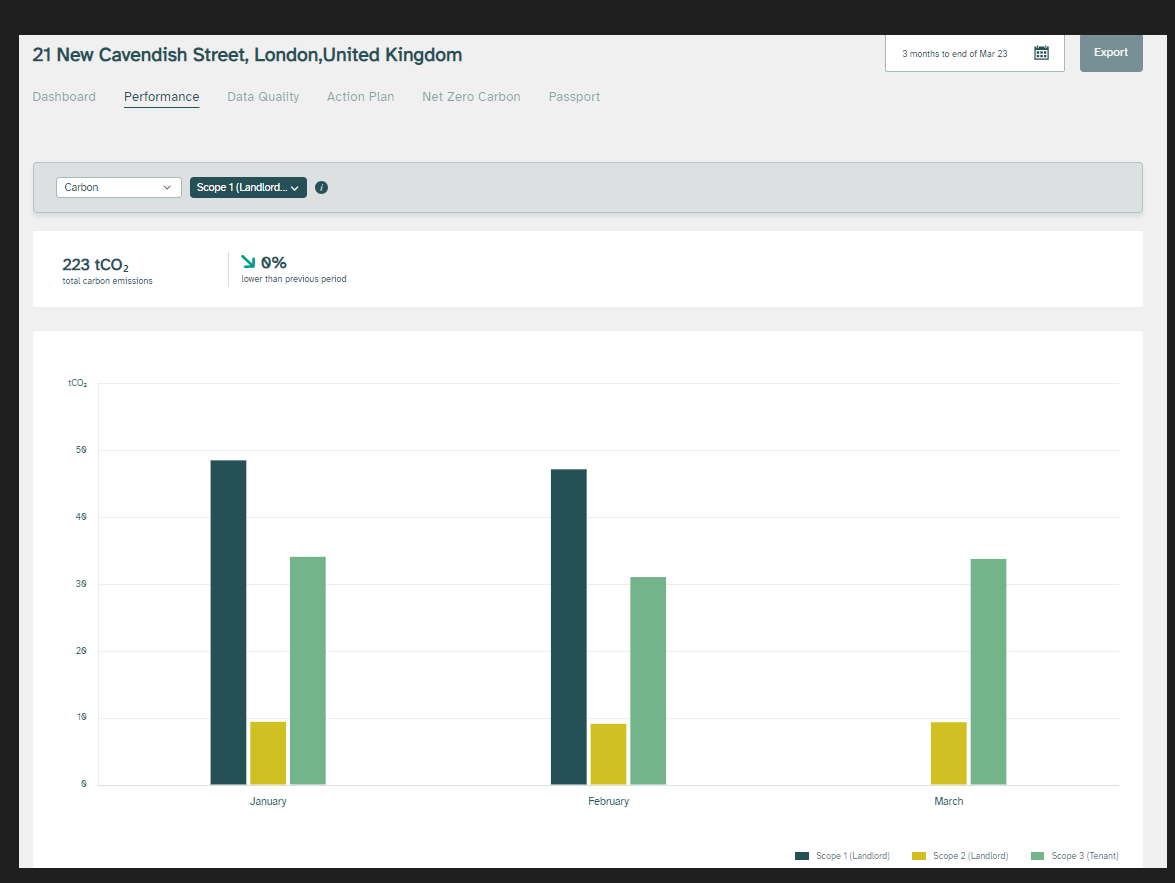Image resolution: width=1175 pixels, height=883 pixels.
Task: Click the green Scope 3 legend square
Action: click(x=1037, y=856)
